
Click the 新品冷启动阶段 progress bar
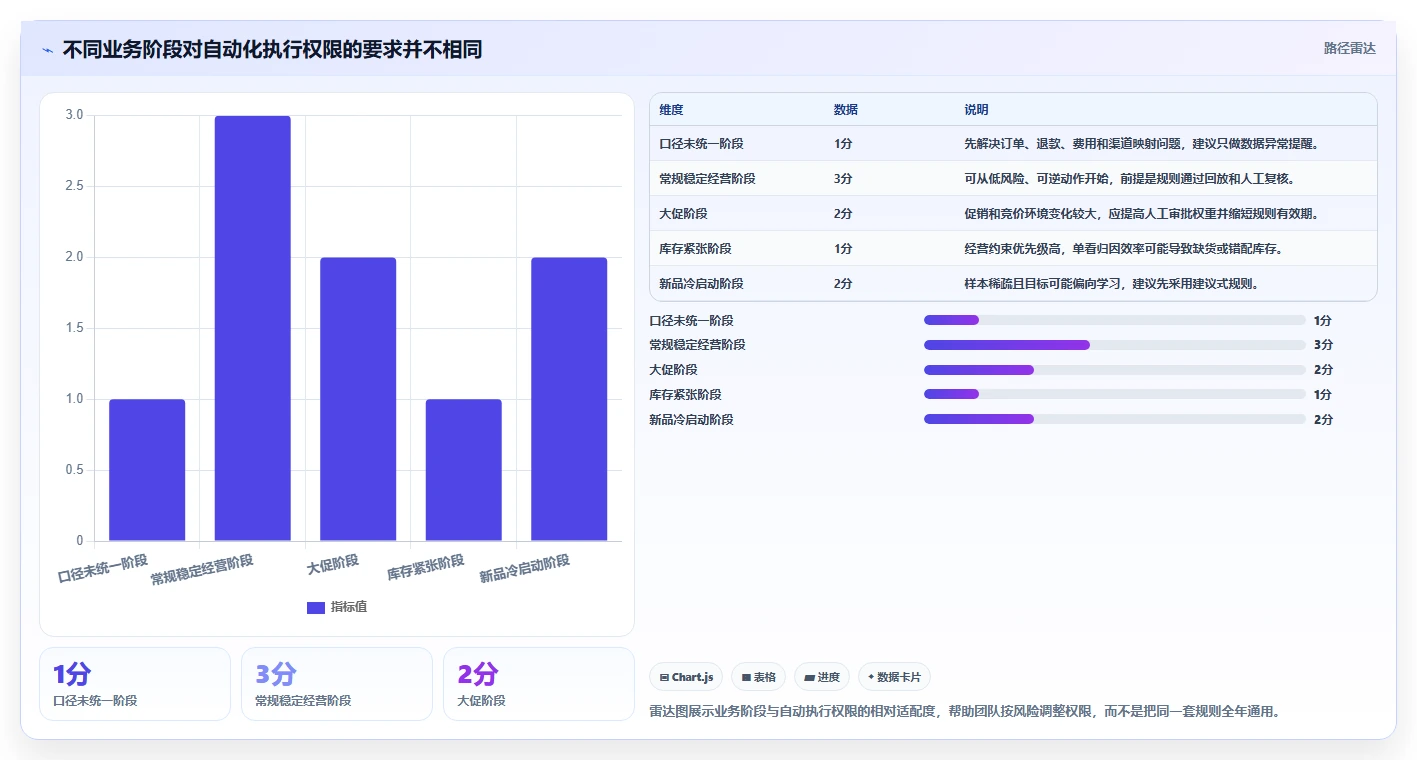[x=1115, y=419]
